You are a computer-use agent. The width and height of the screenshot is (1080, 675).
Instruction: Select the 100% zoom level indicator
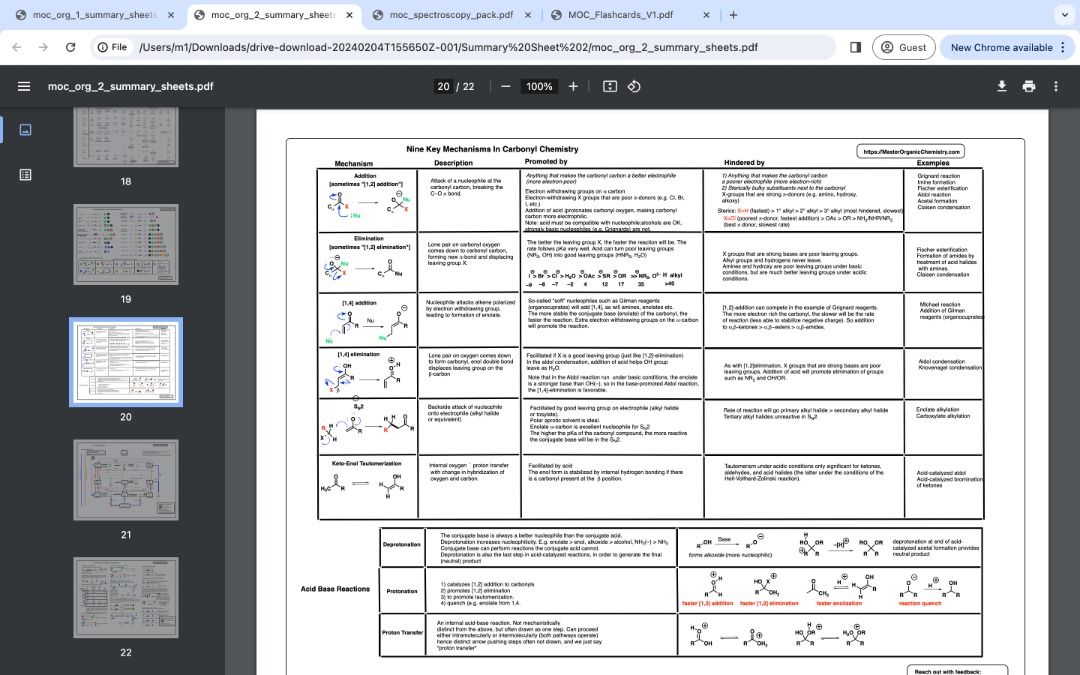point(539,86)
